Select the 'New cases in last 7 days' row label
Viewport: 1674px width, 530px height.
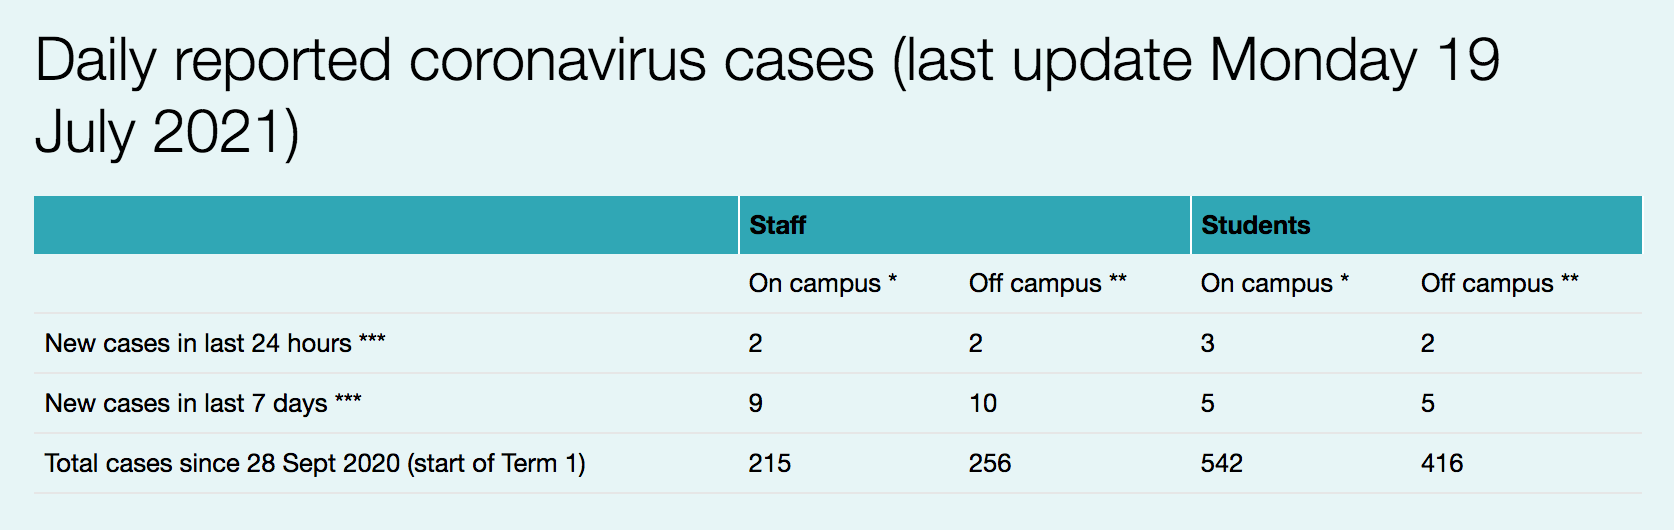203,404
